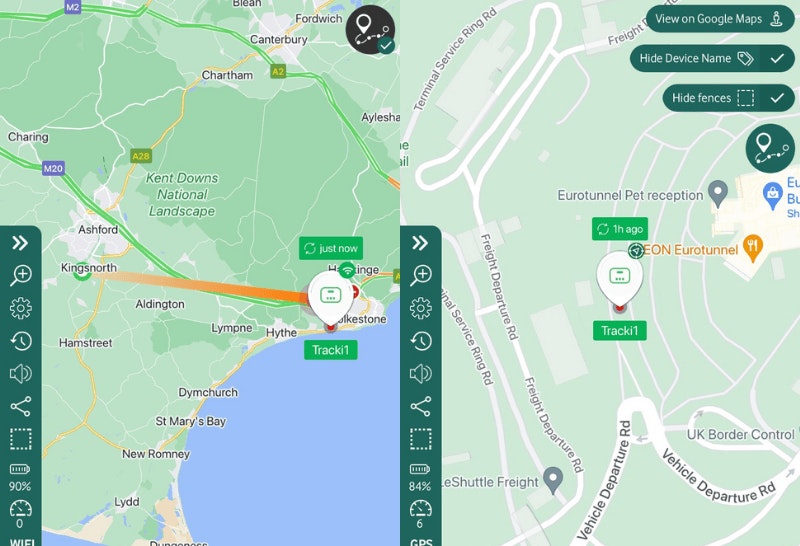The image size is (800, 546).
Task: Select Tracki1 label on left map
Action: point(331,350)
